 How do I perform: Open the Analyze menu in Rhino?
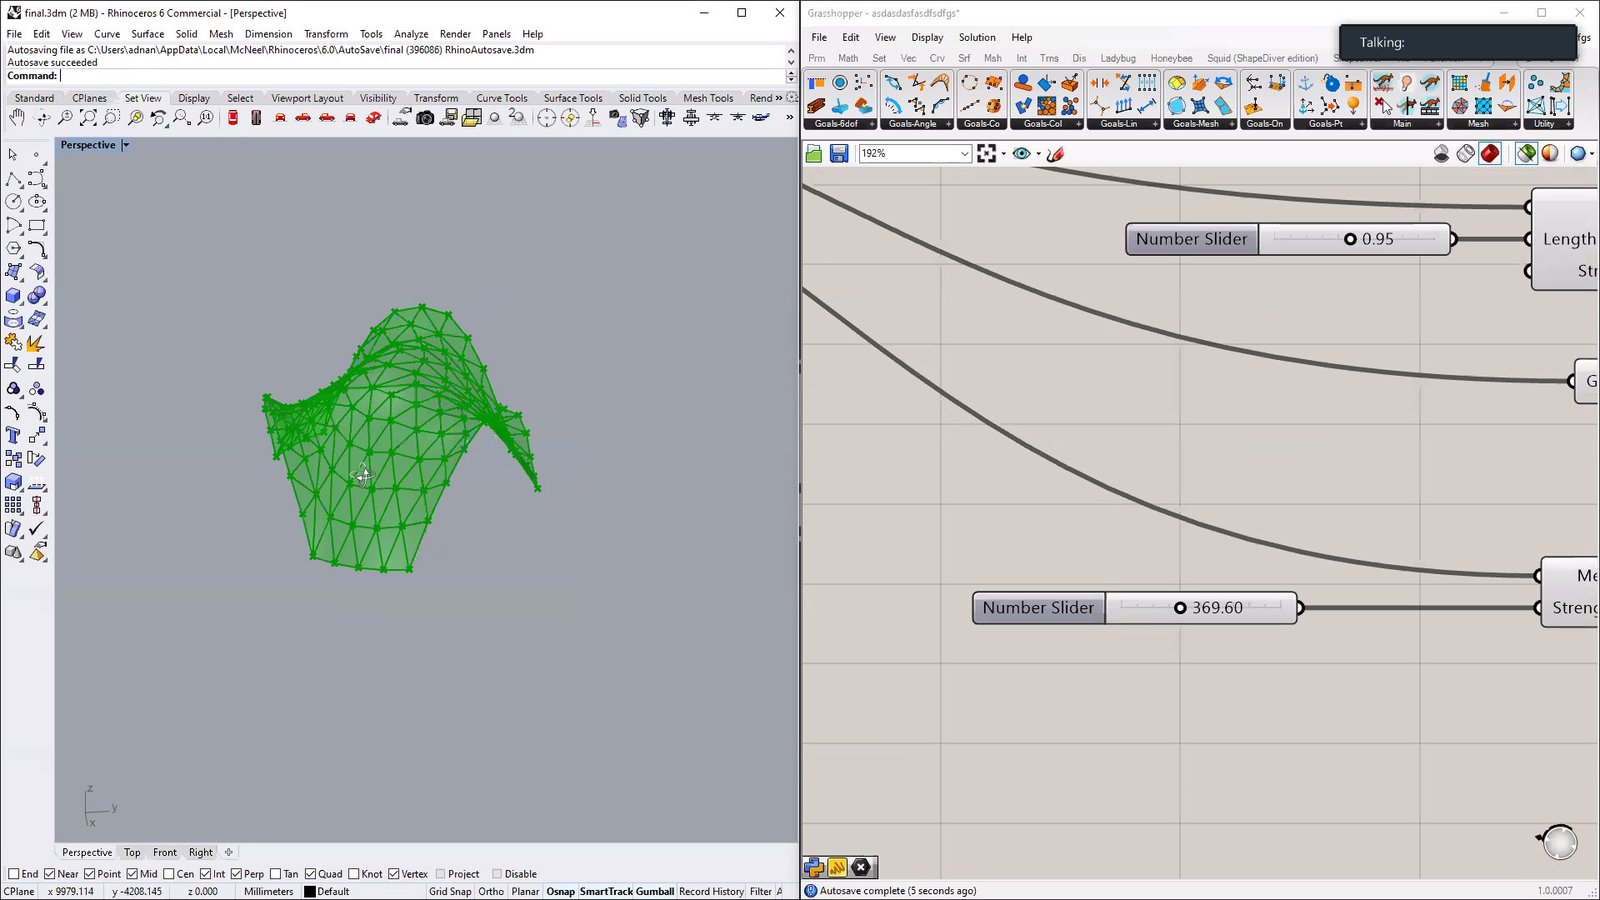[x=410, y=34]
